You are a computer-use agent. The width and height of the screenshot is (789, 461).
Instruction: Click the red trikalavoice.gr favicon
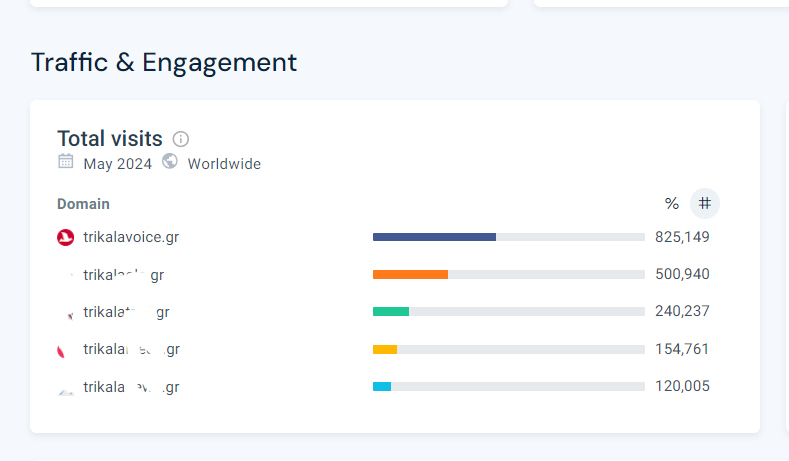[66, 237]
